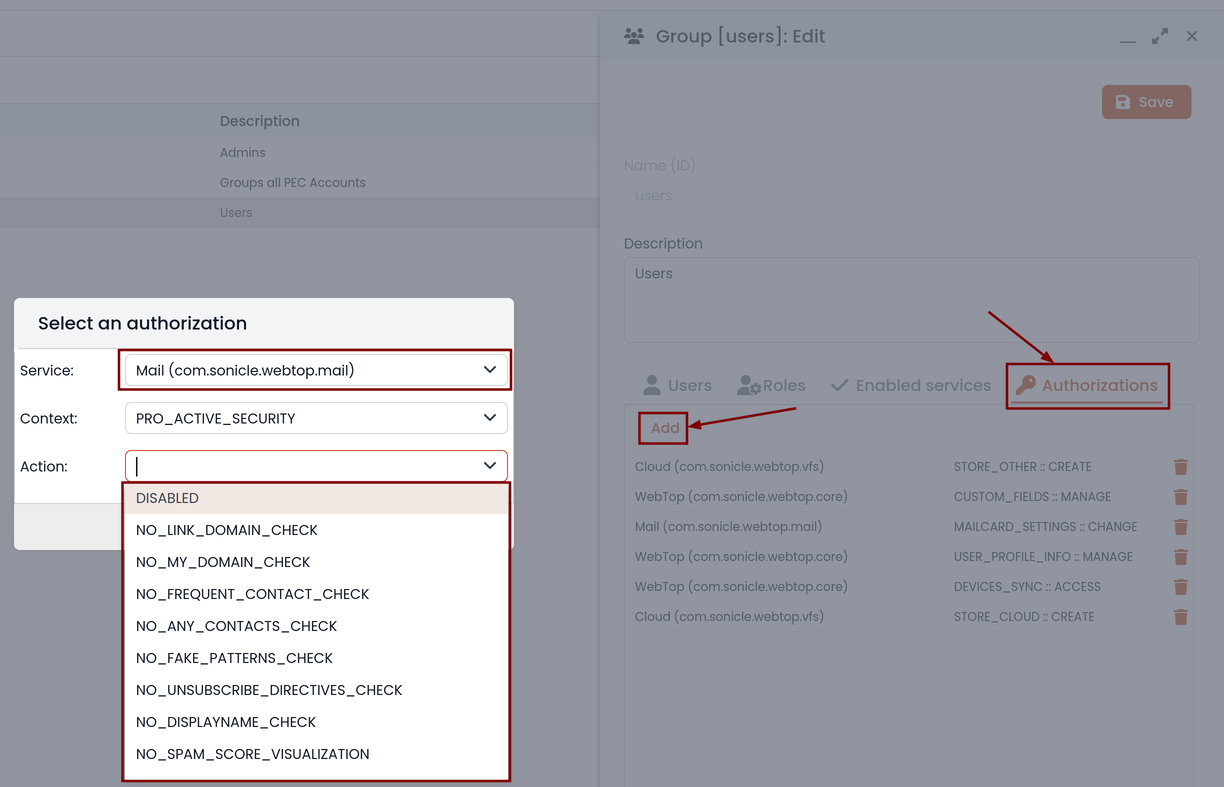Minimize the Group edit panel
The height and width of the screenshot is (787, 1224).
coord(1128,36)
